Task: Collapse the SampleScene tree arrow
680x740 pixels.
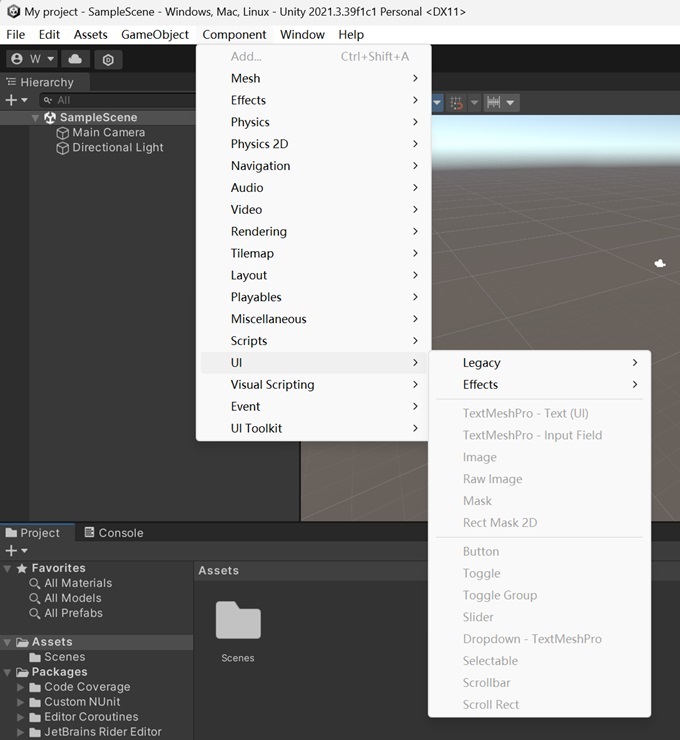Action: point(35,118)
